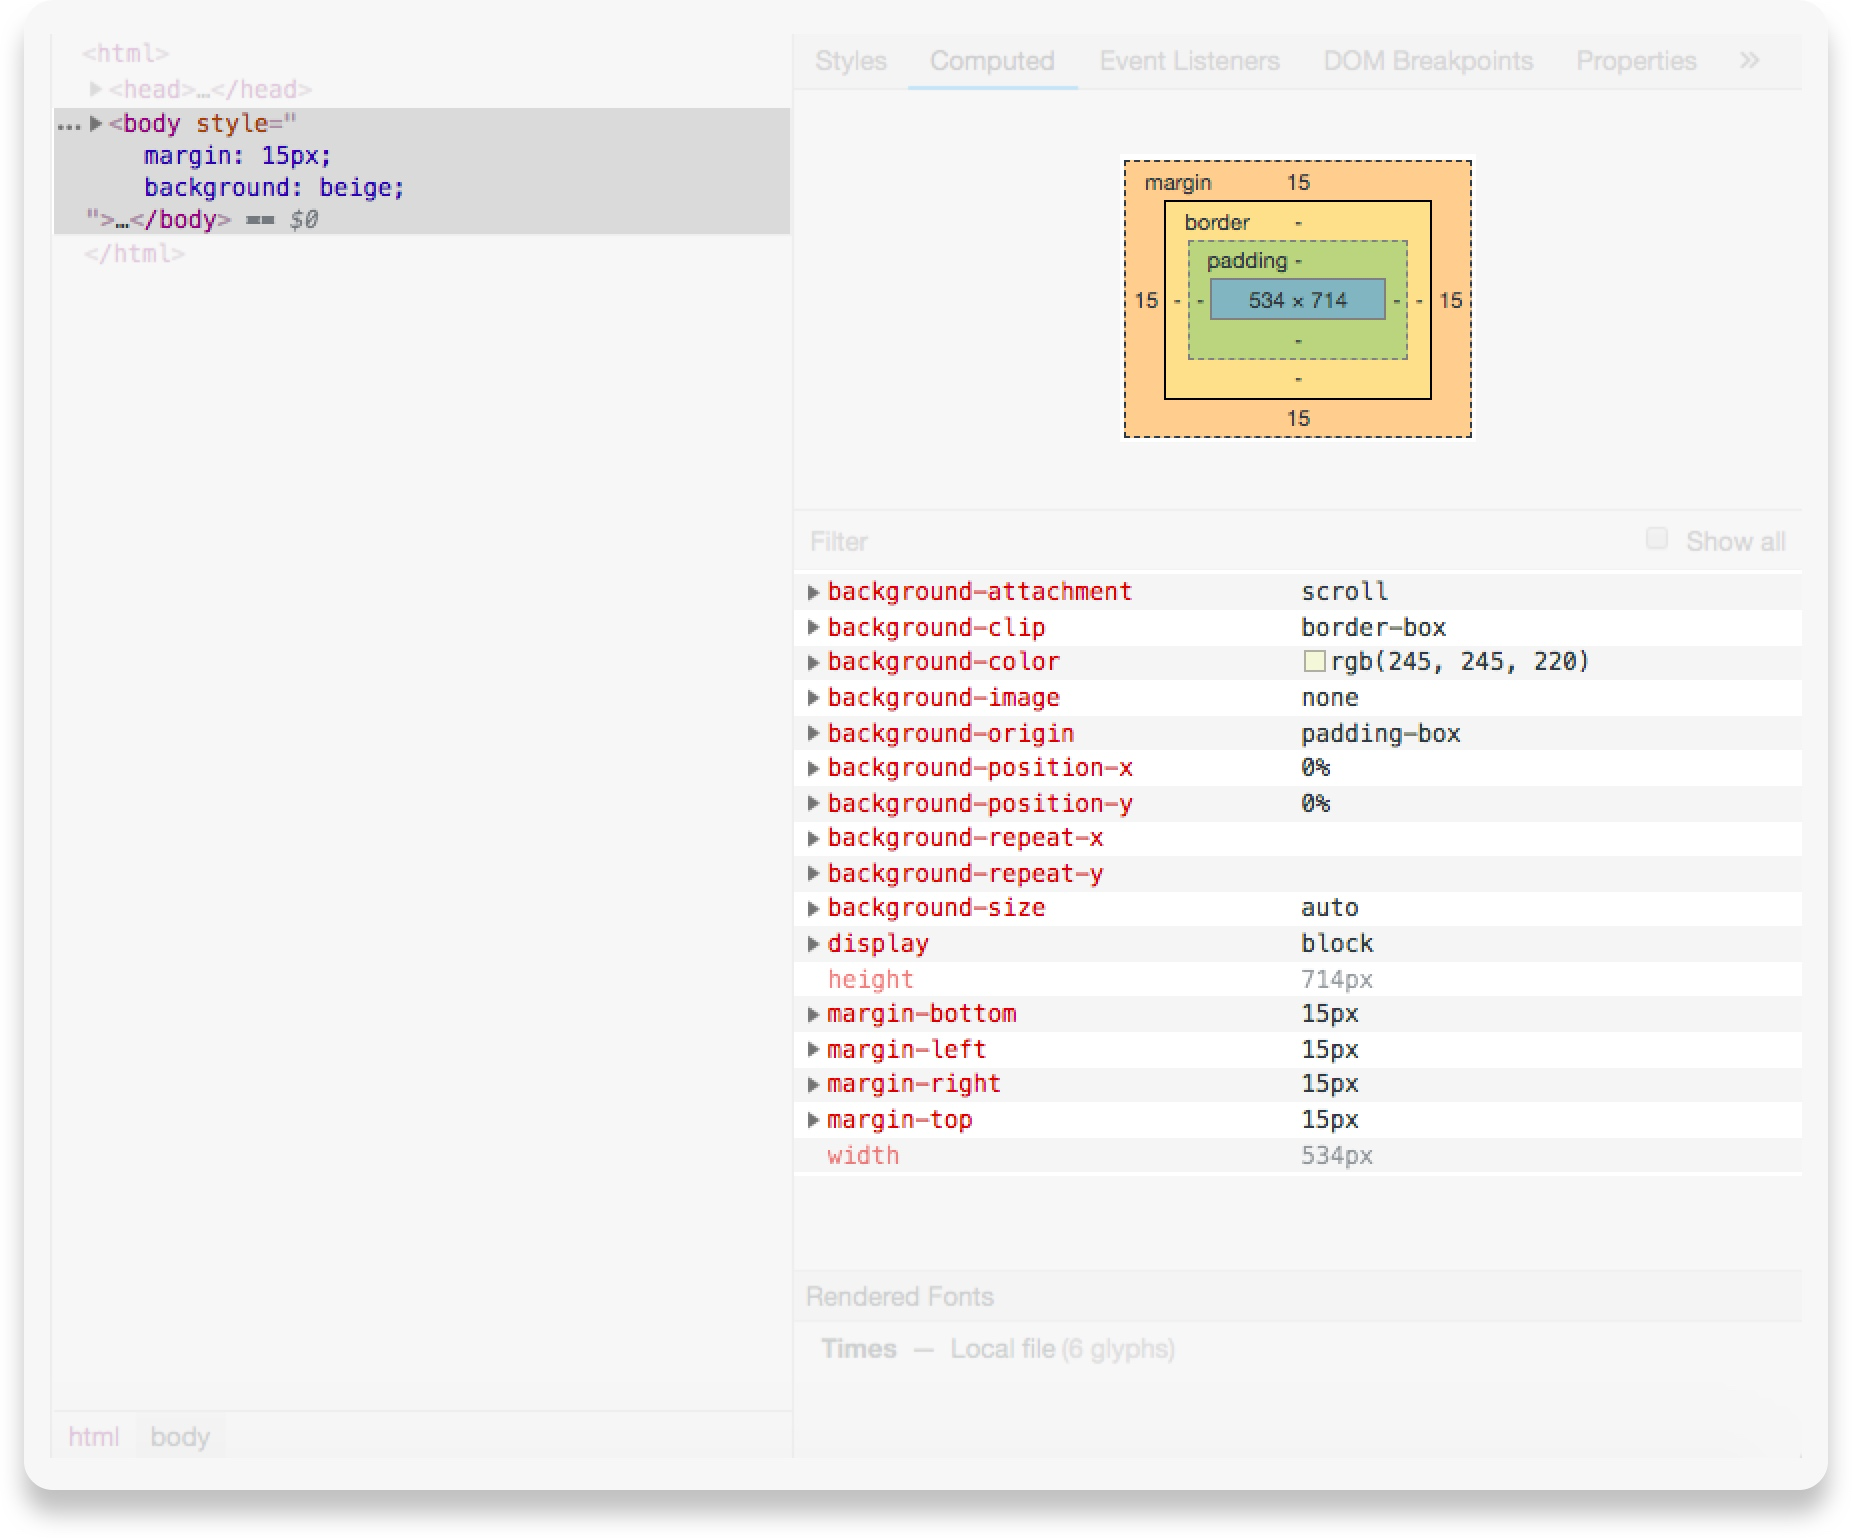
Task: Expand the background-color computed property
Action: tap(813, 662)
